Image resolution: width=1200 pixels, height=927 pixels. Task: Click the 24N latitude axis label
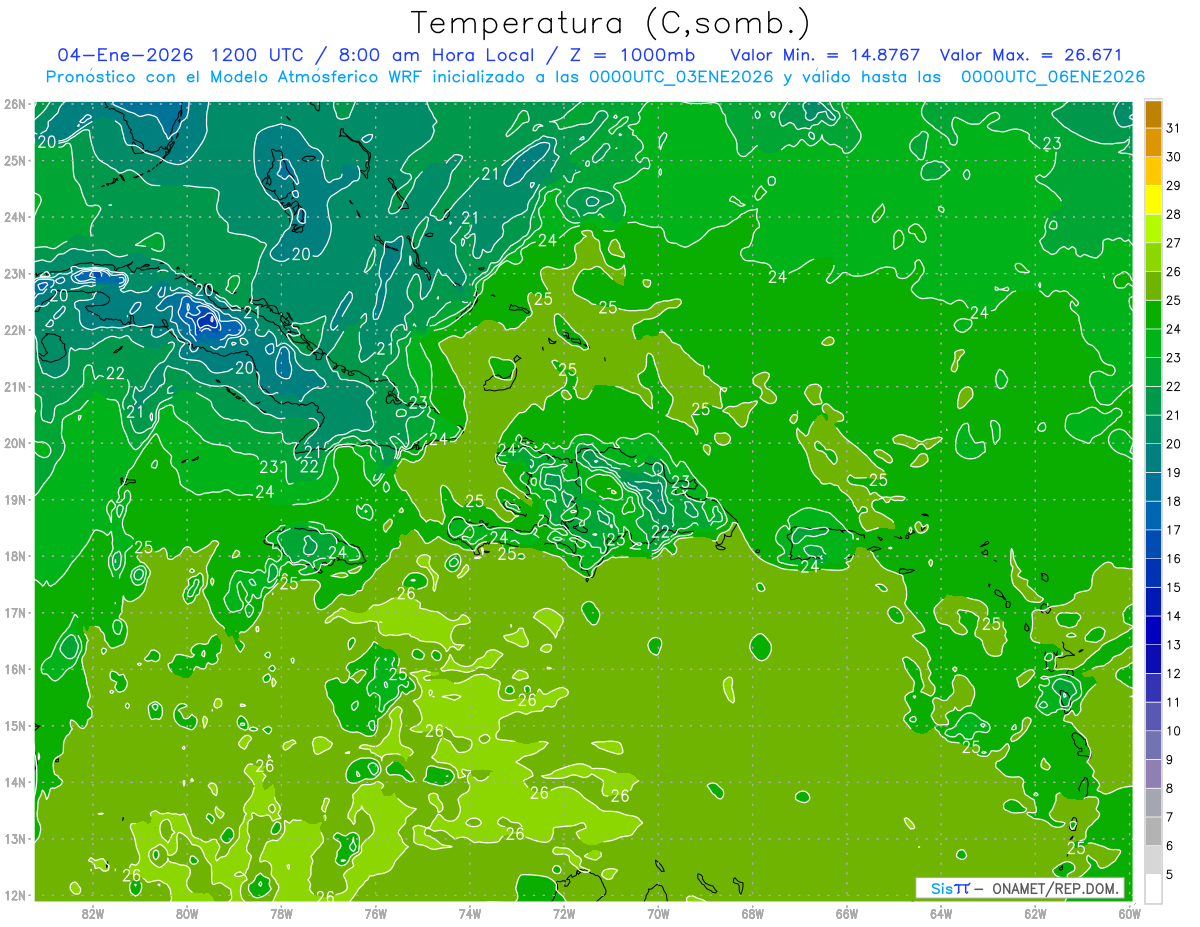pyautogui.click(x=14, y=217)
